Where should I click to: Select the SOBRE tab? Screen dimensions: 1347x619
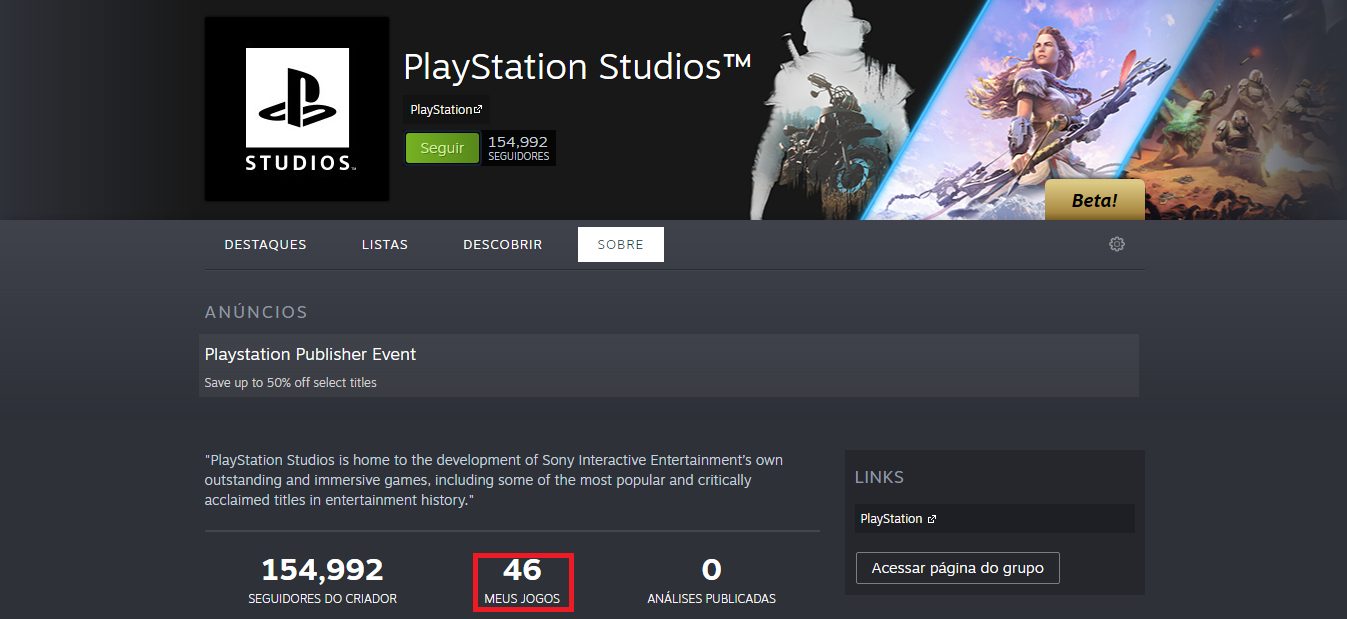(620, 243)
